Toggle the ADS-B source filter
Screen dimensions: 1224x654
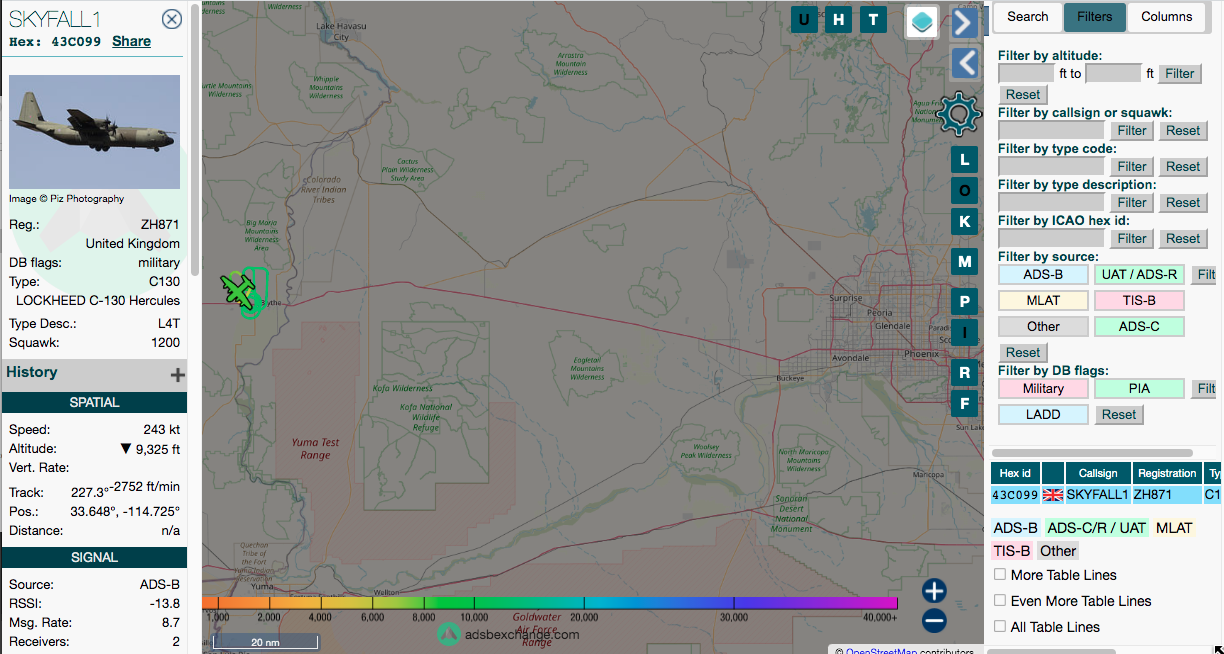[1044, 274]
